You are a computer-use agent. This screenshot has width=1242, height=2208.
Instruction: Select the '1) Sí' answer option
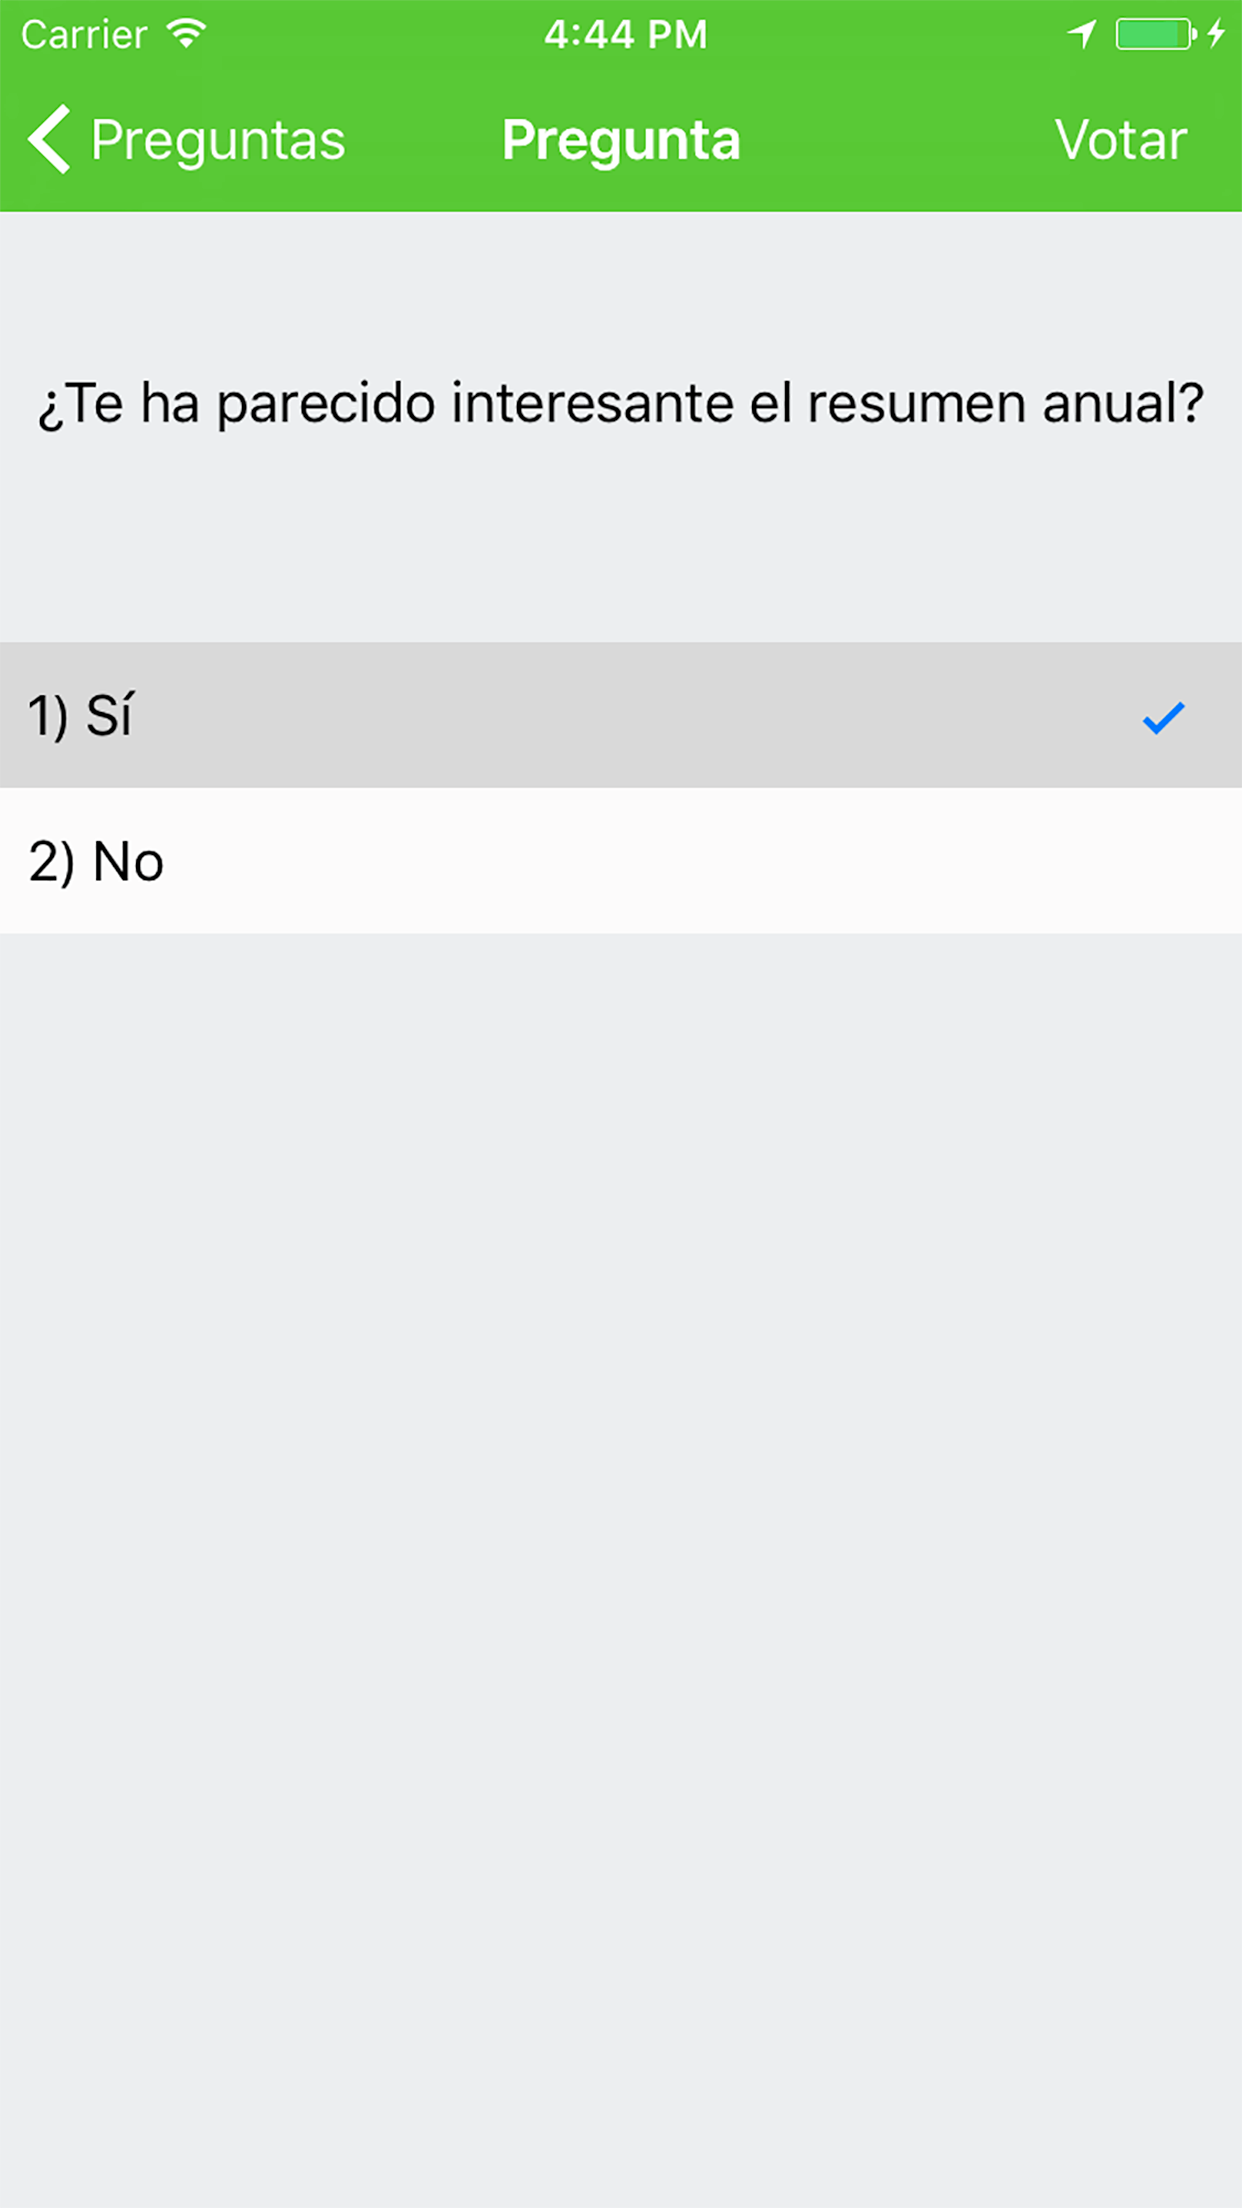[621, 715]
